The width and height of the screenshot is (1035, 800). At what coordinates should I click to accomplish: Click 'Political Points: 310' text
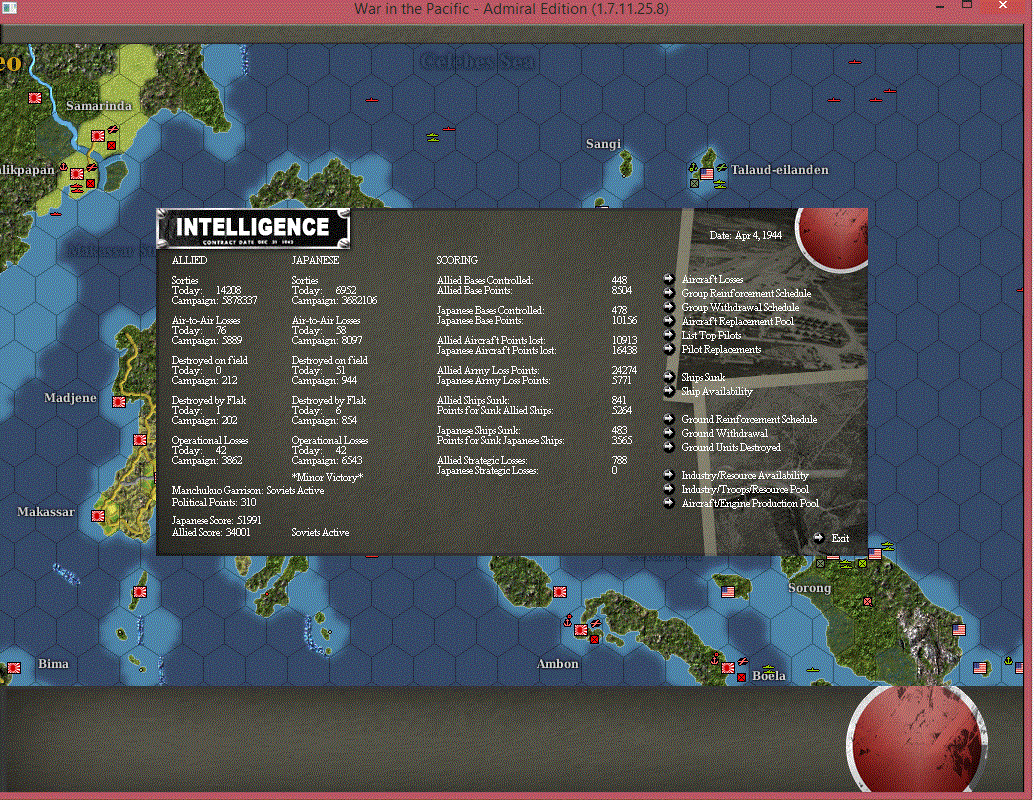click(x=214, y=502)
